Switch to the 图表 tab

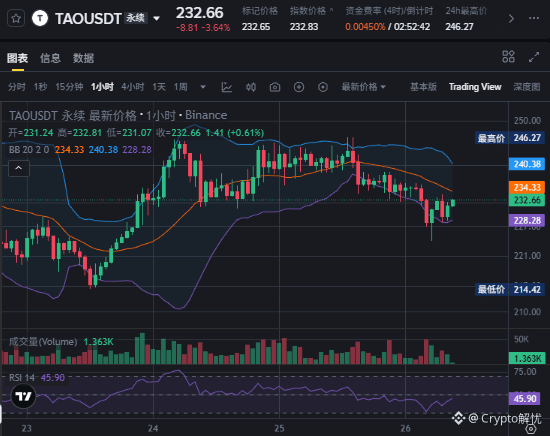click(18, 58)
